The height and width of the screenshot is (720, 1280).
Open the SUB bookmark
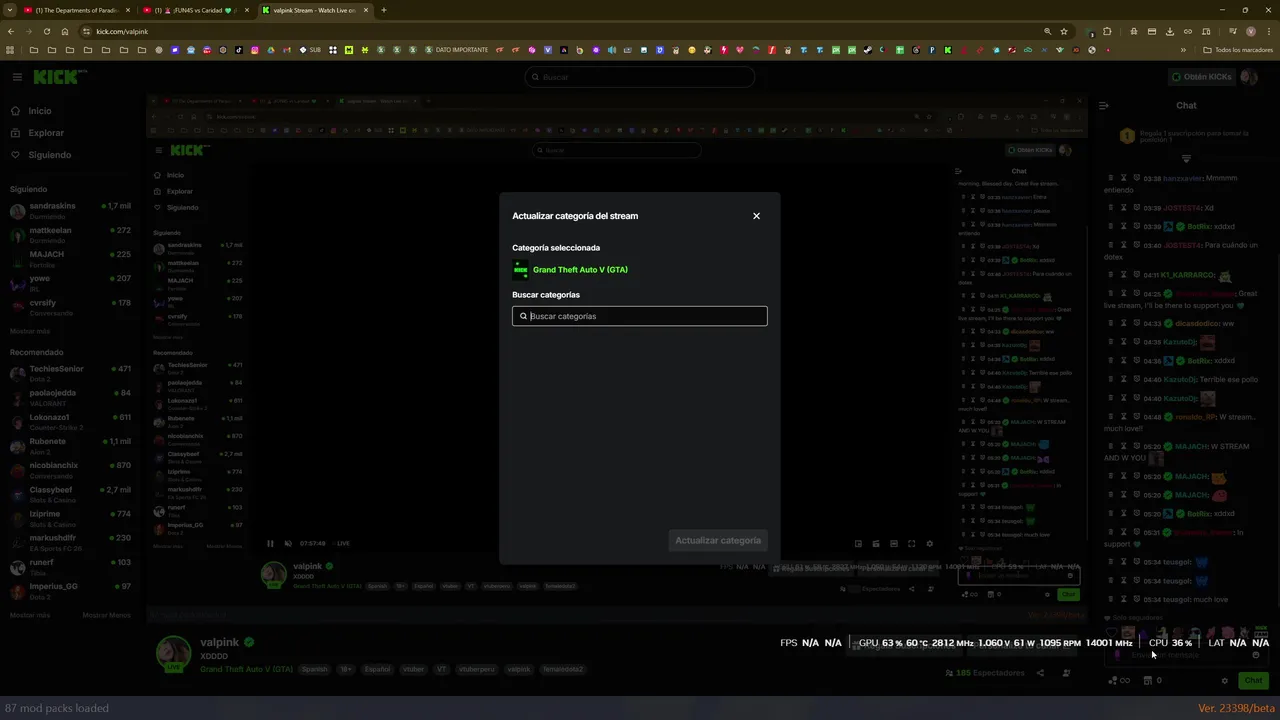(x=311, y=50)
